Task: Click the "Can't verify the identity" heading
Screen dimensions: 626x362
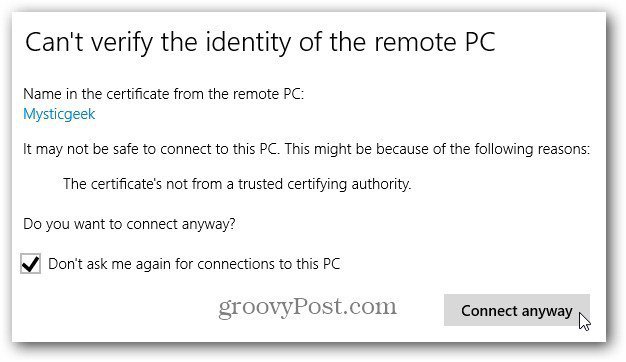Action: click(260, 43)
